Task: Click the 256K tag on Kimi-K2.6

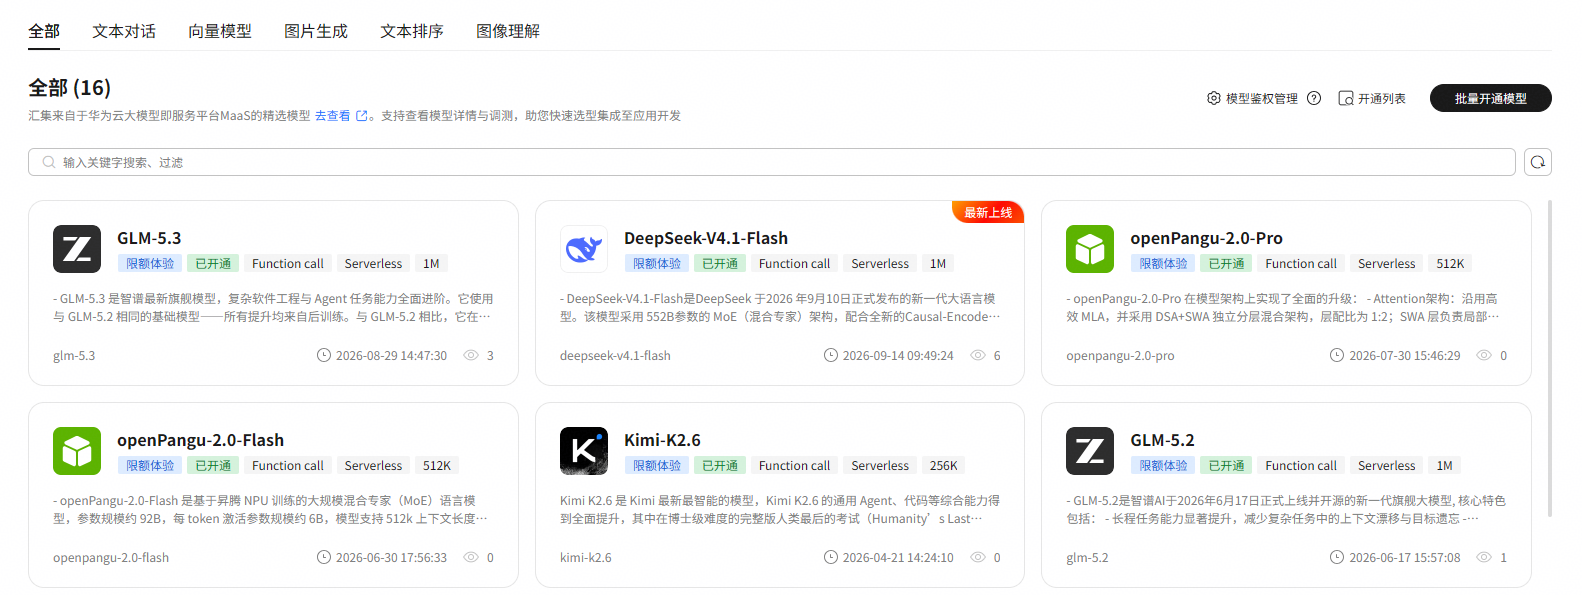Action: tap(944, 466)
